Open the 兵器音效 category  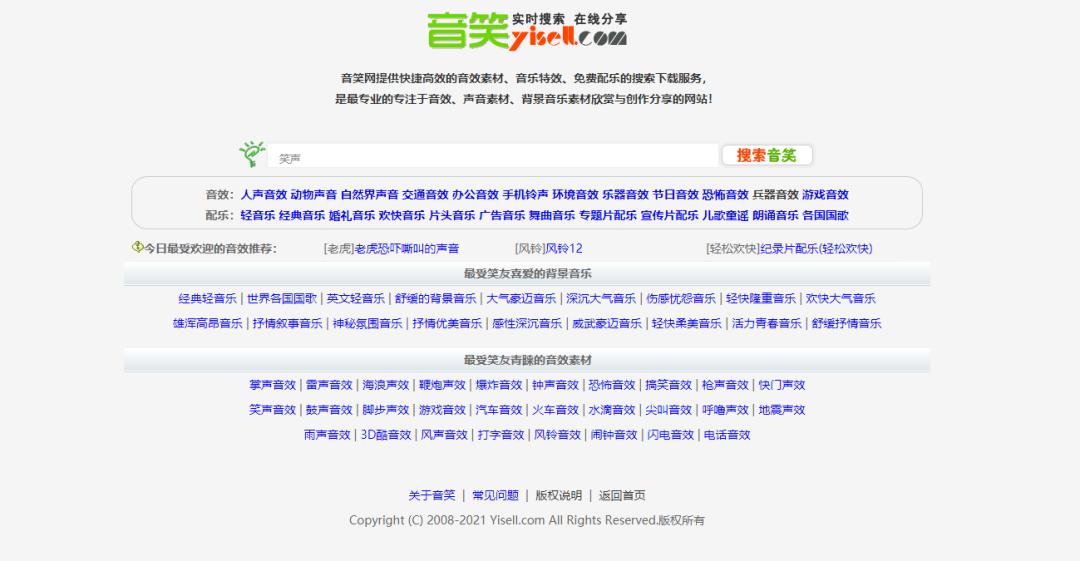coord(776,194)
